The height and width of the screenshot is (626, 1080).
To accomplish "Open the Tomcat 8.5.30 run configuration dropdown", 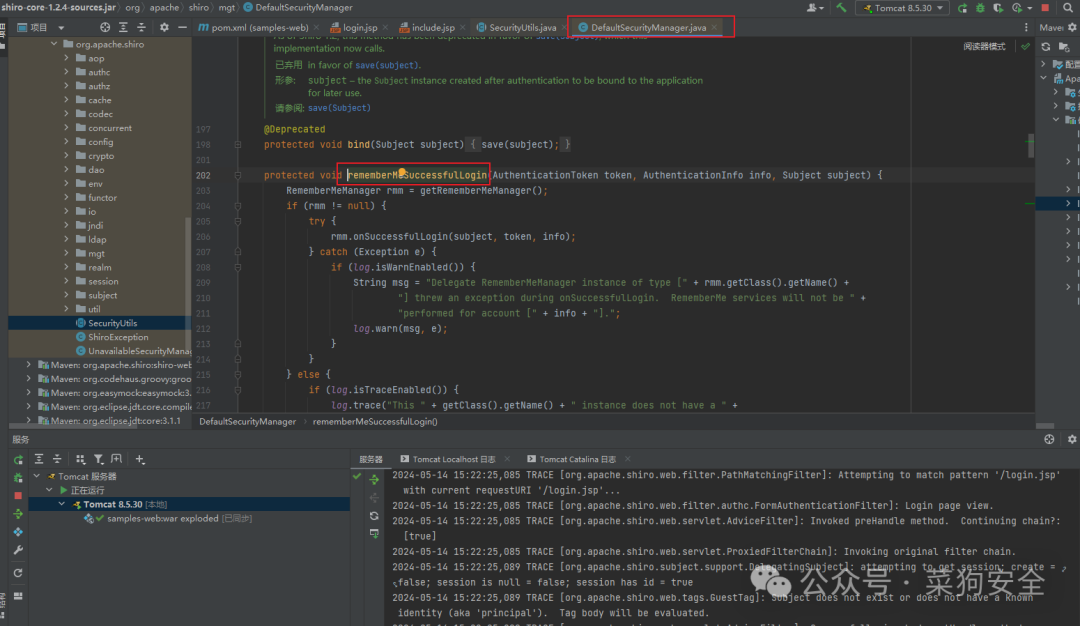I will [903, 8].
